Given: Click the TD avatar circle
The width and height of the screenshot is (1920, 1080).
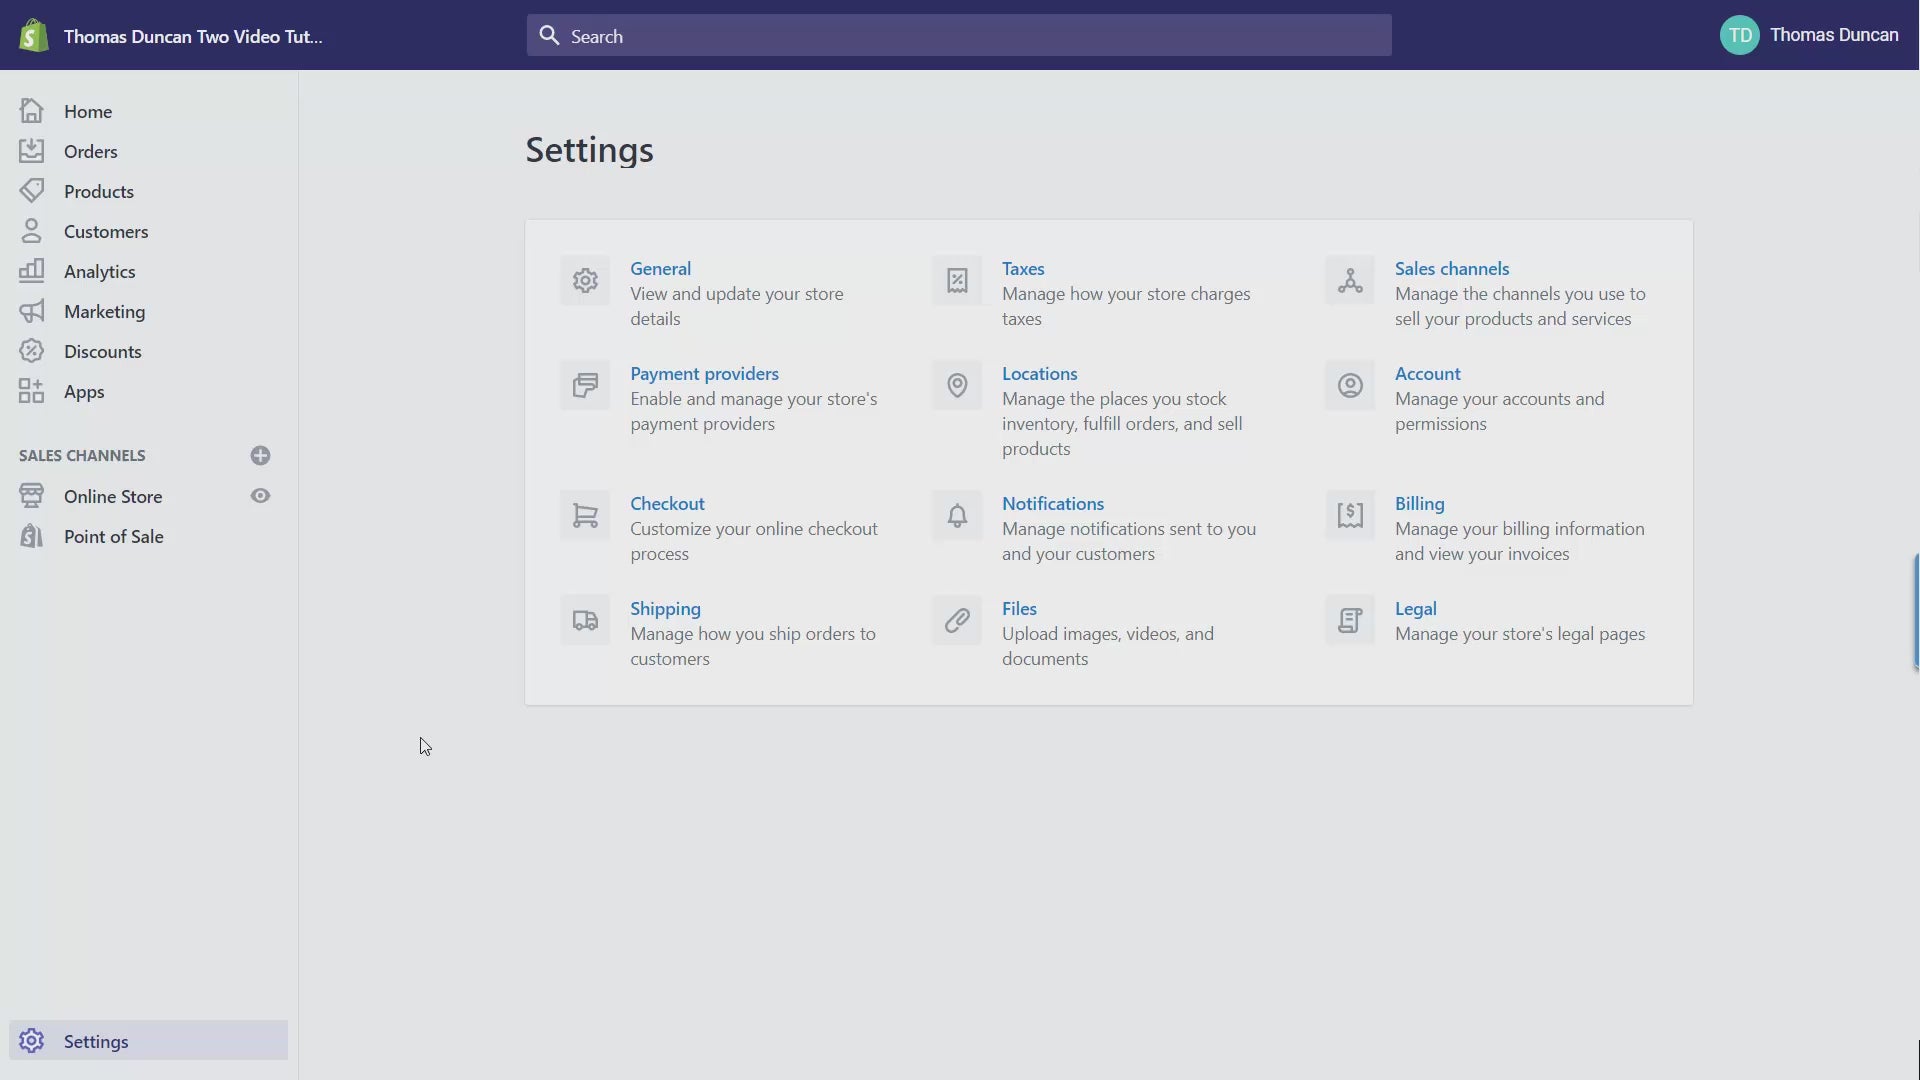Looking at the screenshot, I should point(1740,35).
